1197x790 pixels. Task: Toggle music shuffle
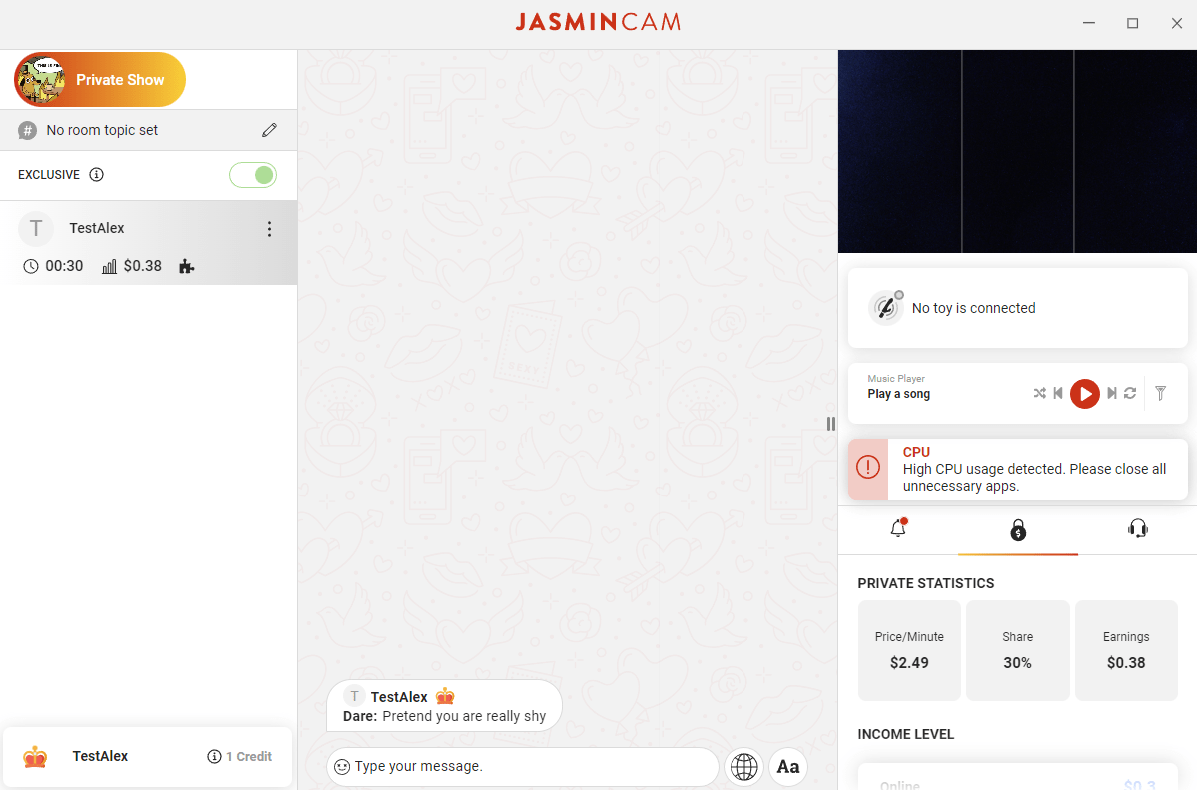[x=1040, y=393]
